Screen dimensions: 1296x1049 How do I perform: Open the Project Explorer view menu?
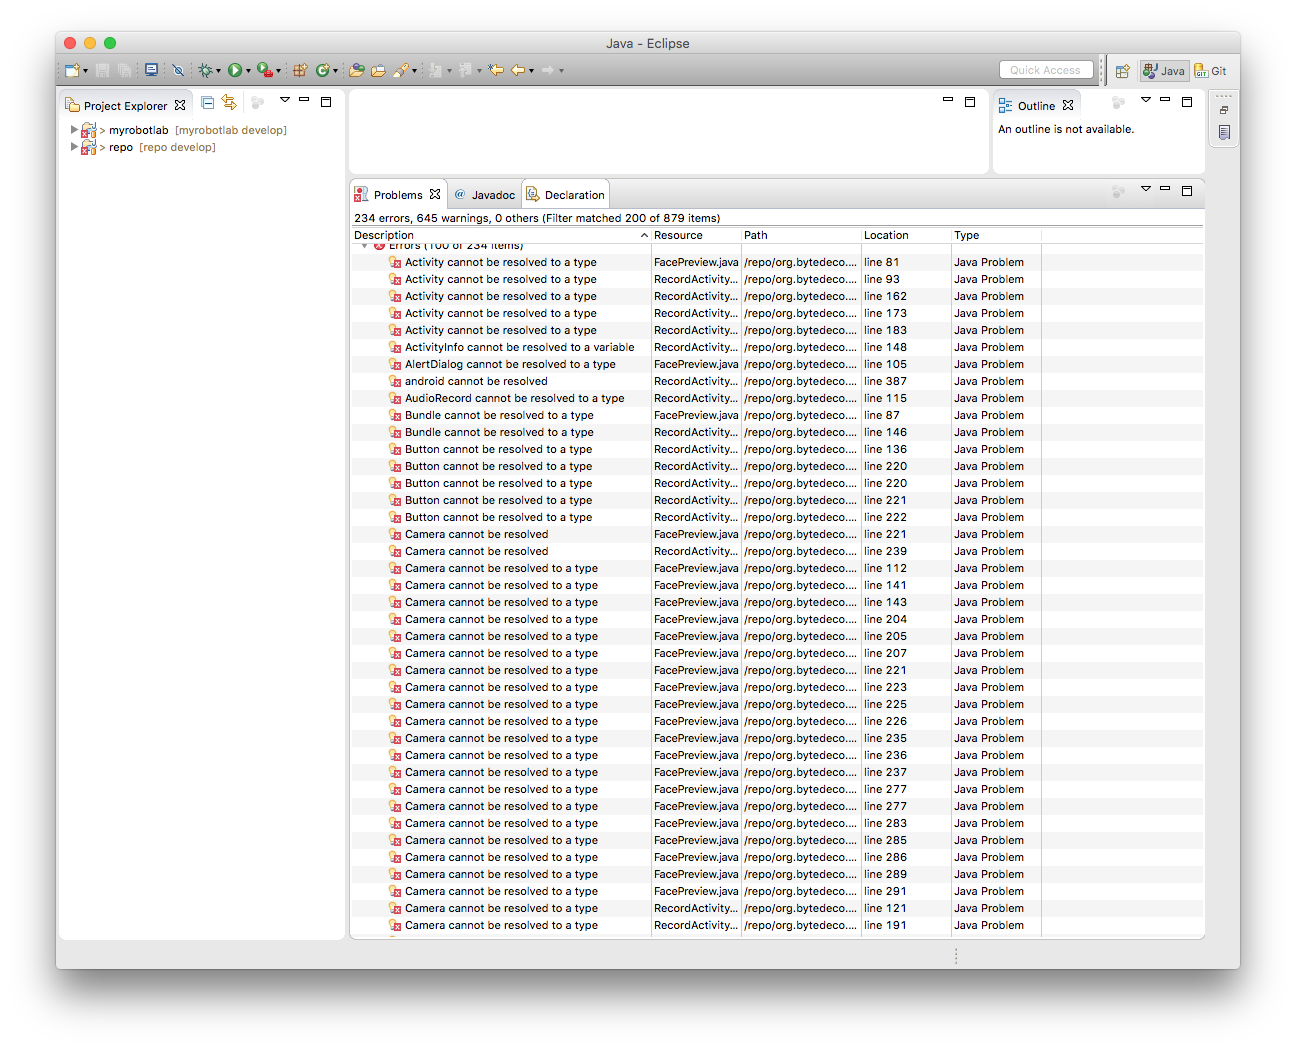(x=285, y=100)
